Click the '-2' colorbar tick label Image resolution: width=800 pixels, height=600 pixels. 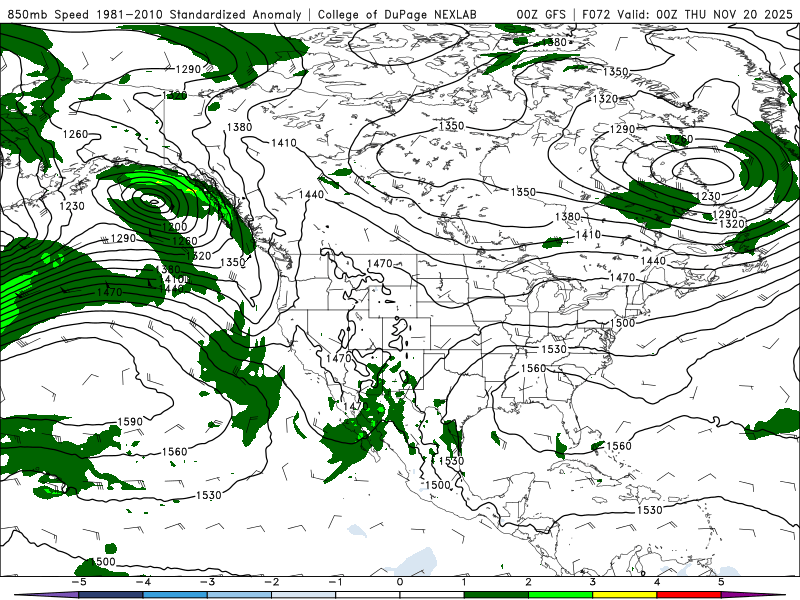click(x=271, y=582)
